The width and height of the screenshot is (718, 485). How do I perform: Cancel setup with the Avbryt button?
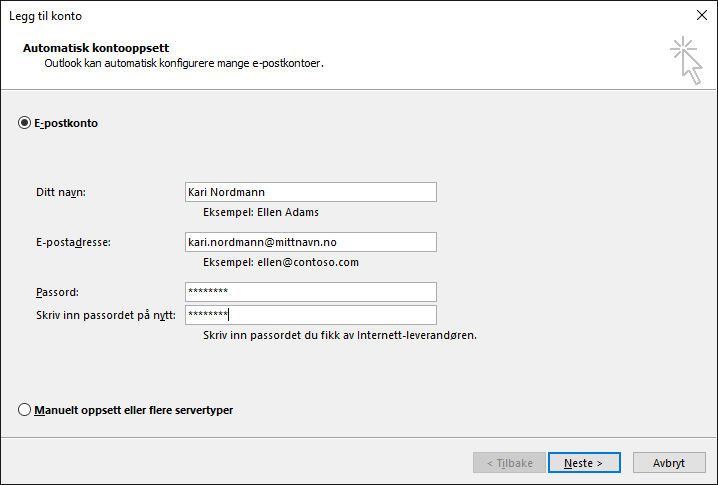click(669, 463)
